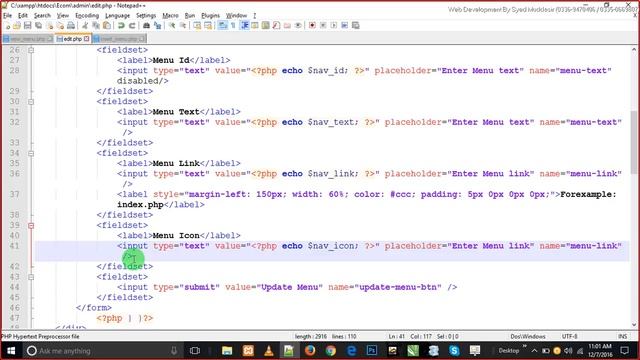Click the Playback macro icon
This screenshot has height=360, width=640.
pyautogui.click(x=334, y=25)
